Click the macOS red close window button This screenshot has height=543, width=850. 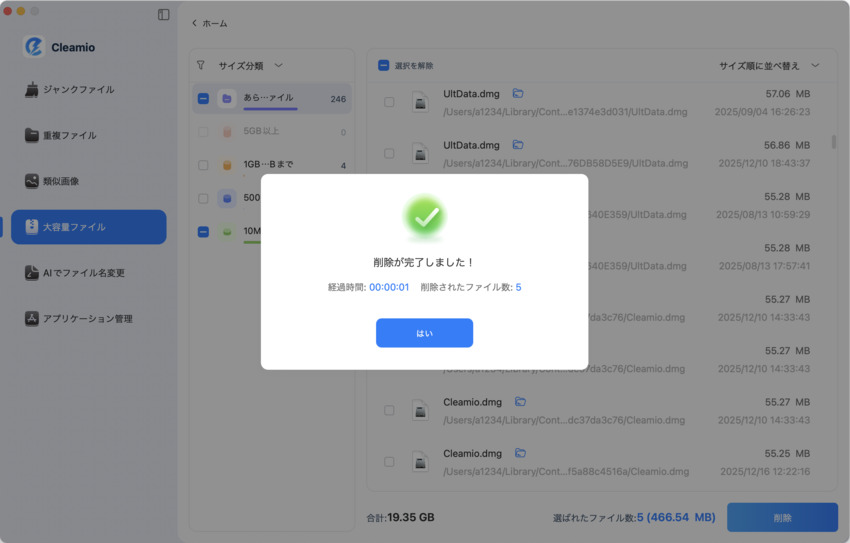(x=8, y=11)
